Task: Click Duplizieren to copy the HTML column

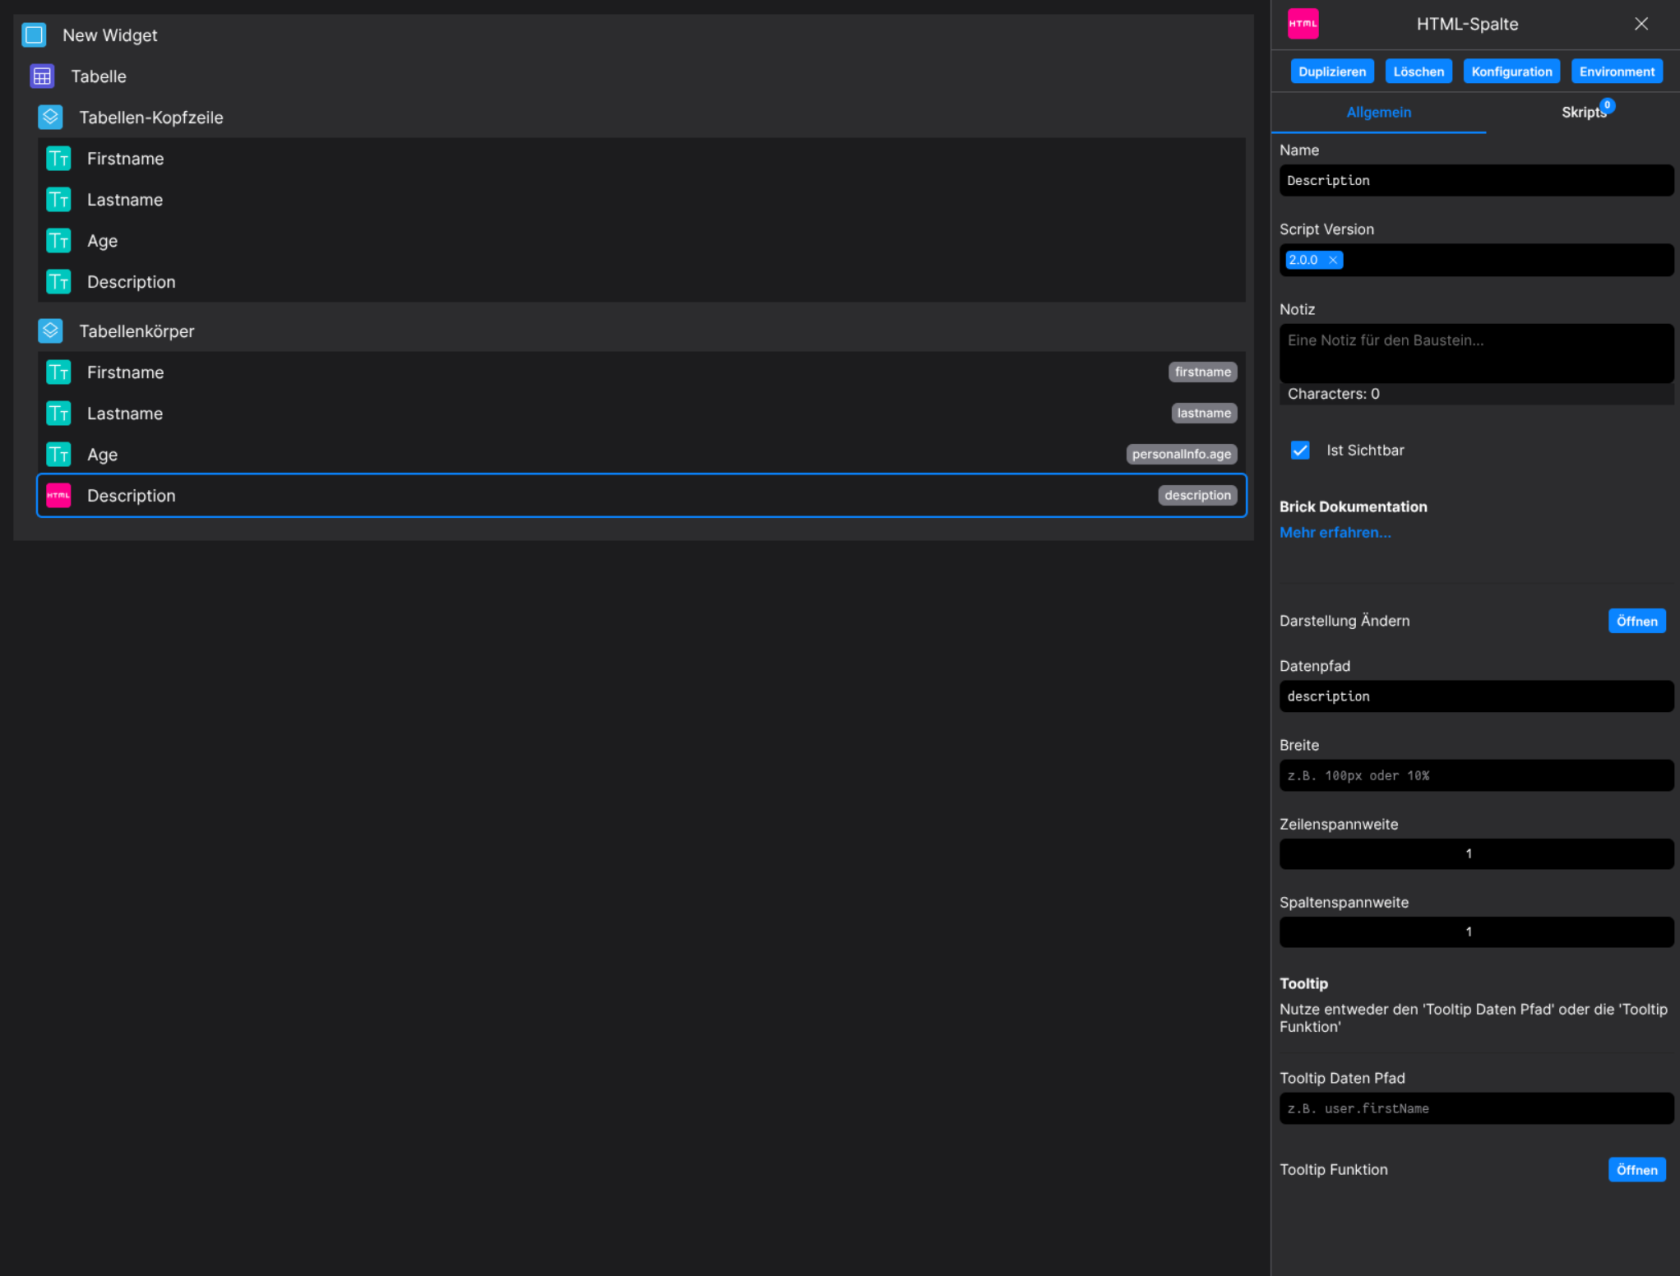Action: point(1331,71)
